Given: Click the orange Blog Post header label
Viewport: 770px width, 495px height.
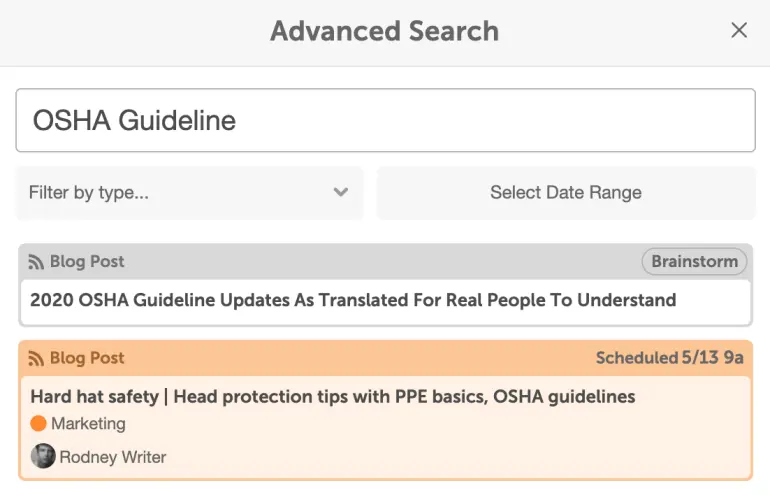Looking at the screenshot, I should 87,358.
